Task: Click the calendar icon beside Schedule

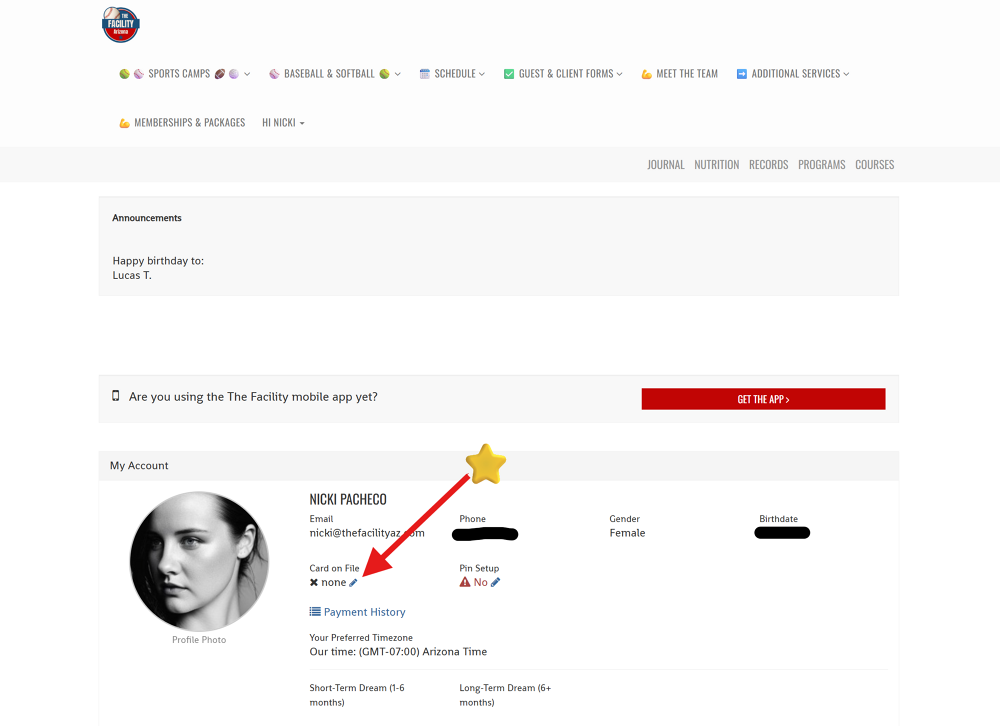Action: (425, 74)
